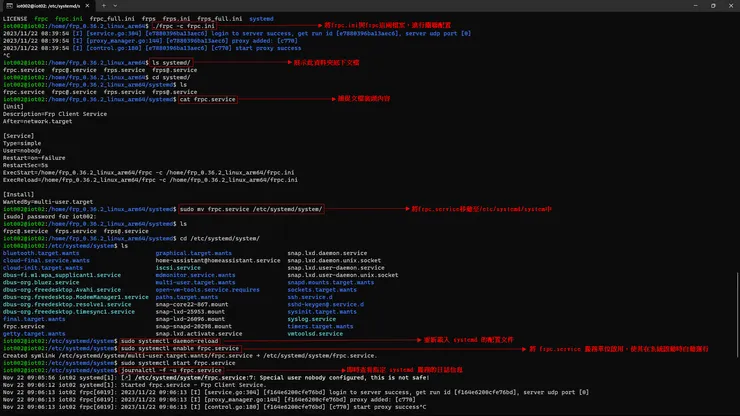Click home-assistant@homeassistant.service entry
The image size is (740, 416).
(x=218, y=260)
